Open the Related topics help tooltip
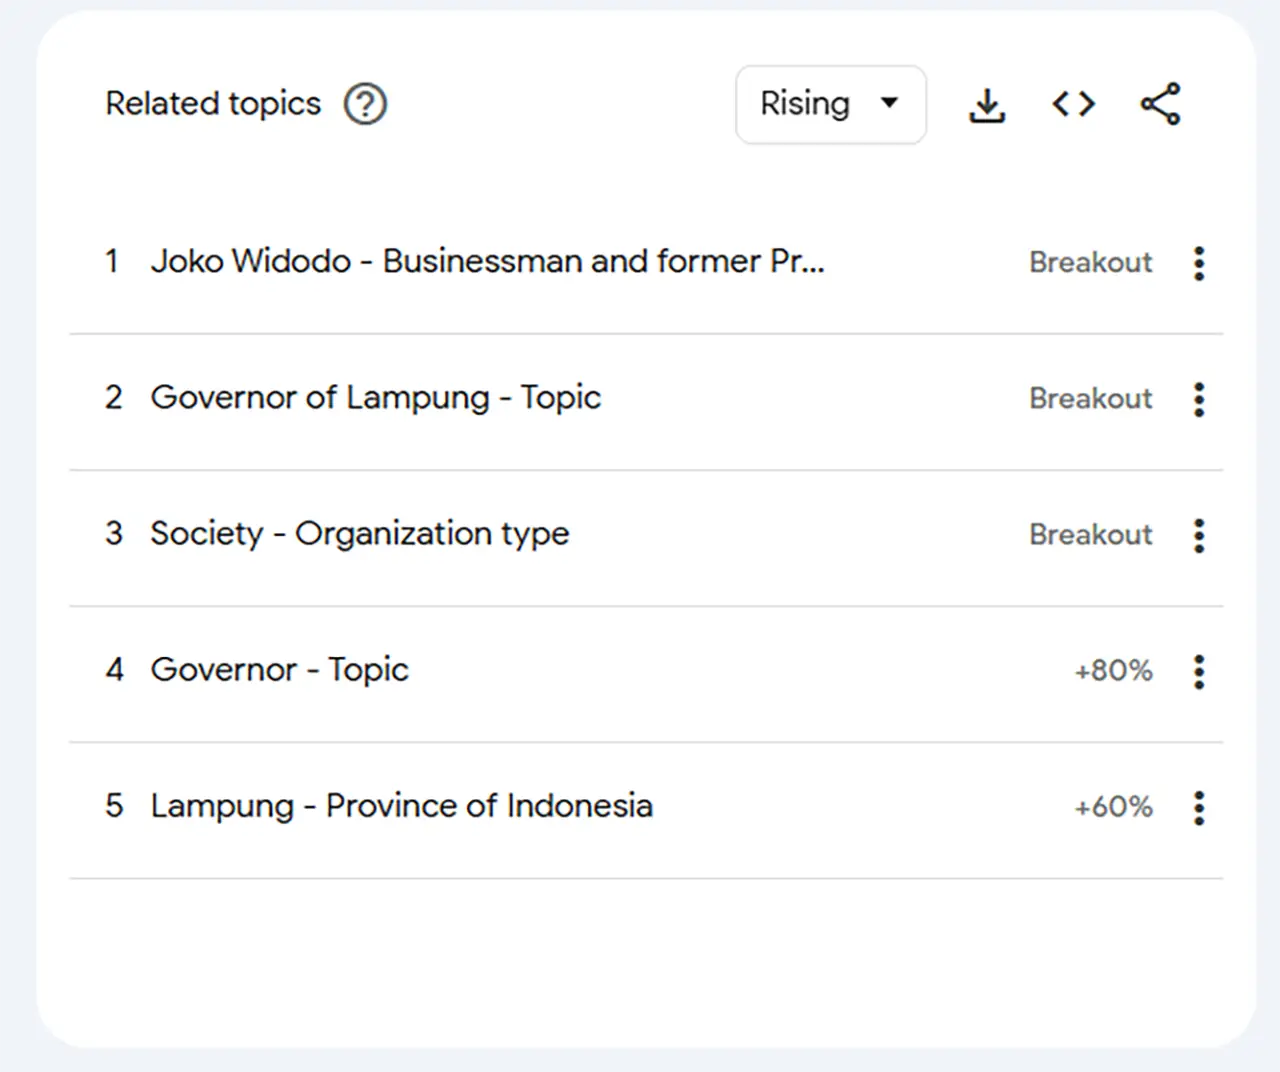The height and width of the screenshot is (1072, 1280). (366, 104)
